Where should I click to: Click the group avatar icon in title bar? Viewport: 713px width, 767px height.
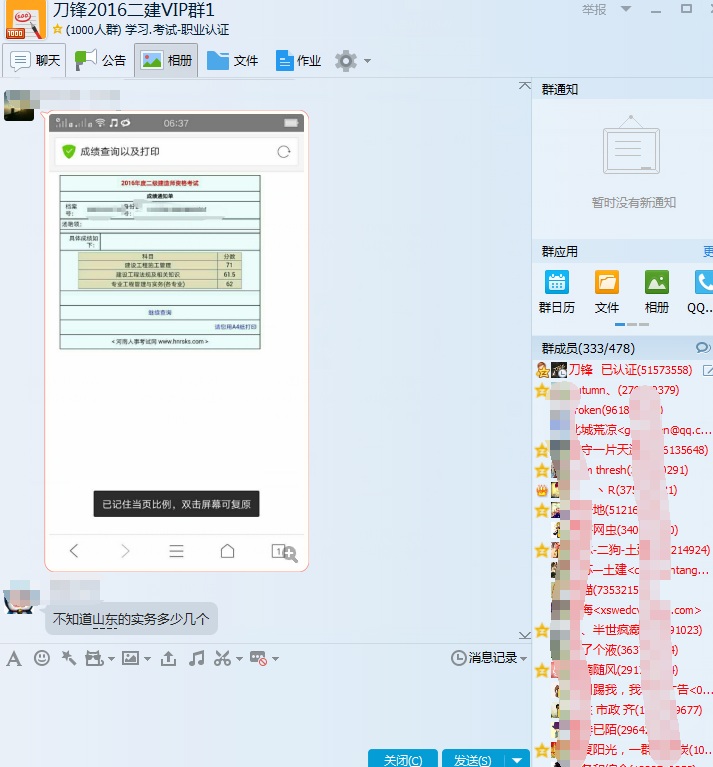pyautogui.click(x=25, y=20)
